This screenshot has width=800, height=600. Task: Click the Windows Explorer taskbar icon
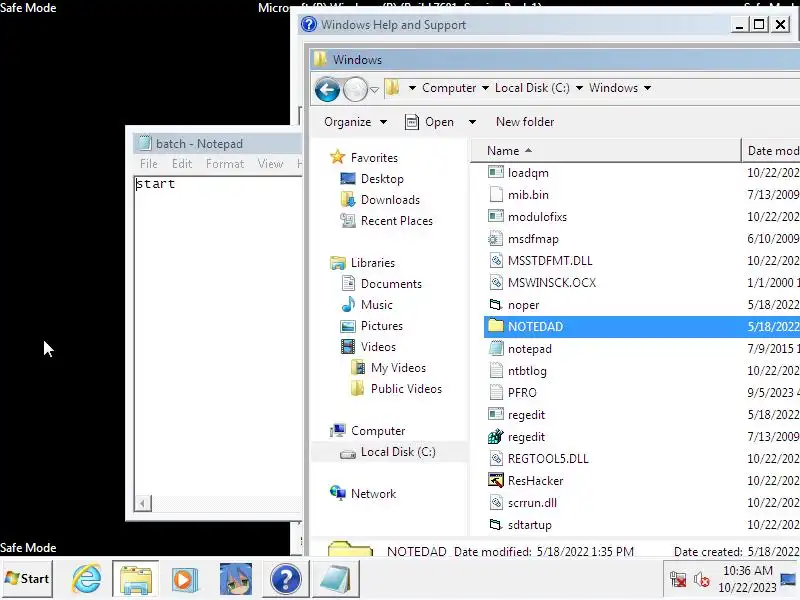pos(135,579)
